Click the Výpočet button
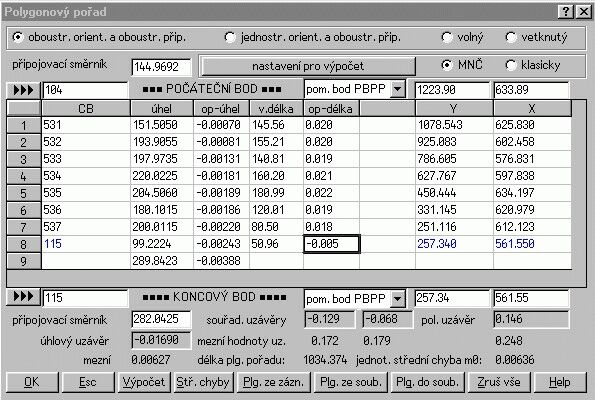The width and height of the screenshot is (595, 400). [x=144, y=382]
